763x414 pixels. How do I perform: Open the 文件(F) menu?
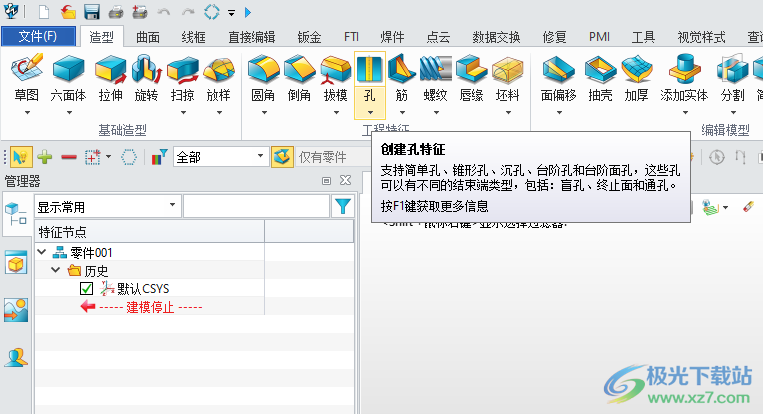pos(38,36)
